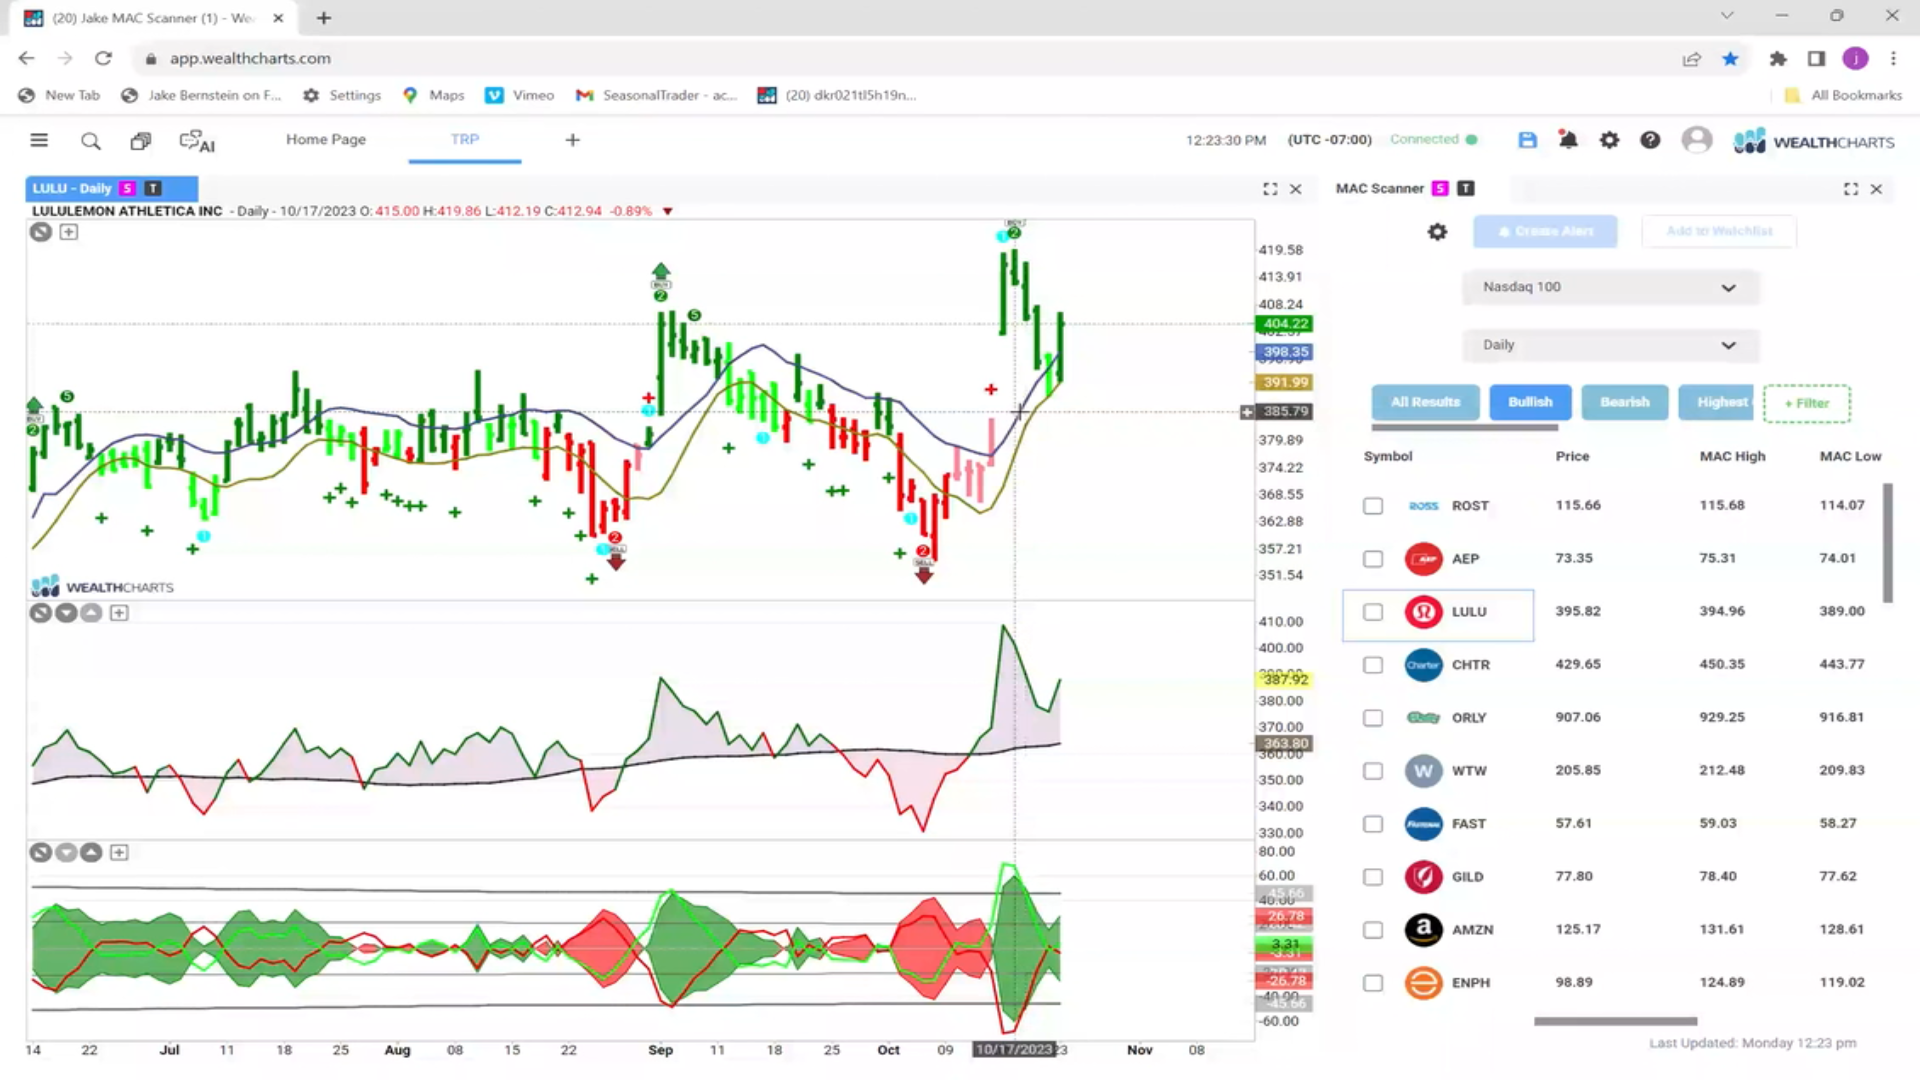Open the help question mark icon
This screenshot has width=1920, height=1080.
(x=1650, y=140)
